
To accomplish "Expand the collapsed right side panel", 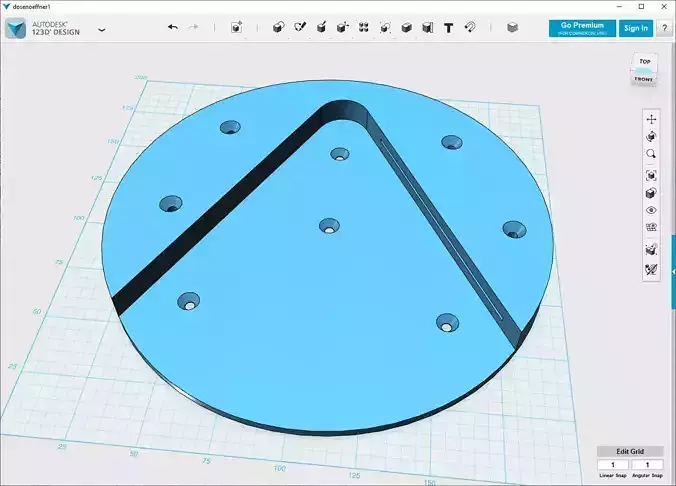I will point(673,272).
